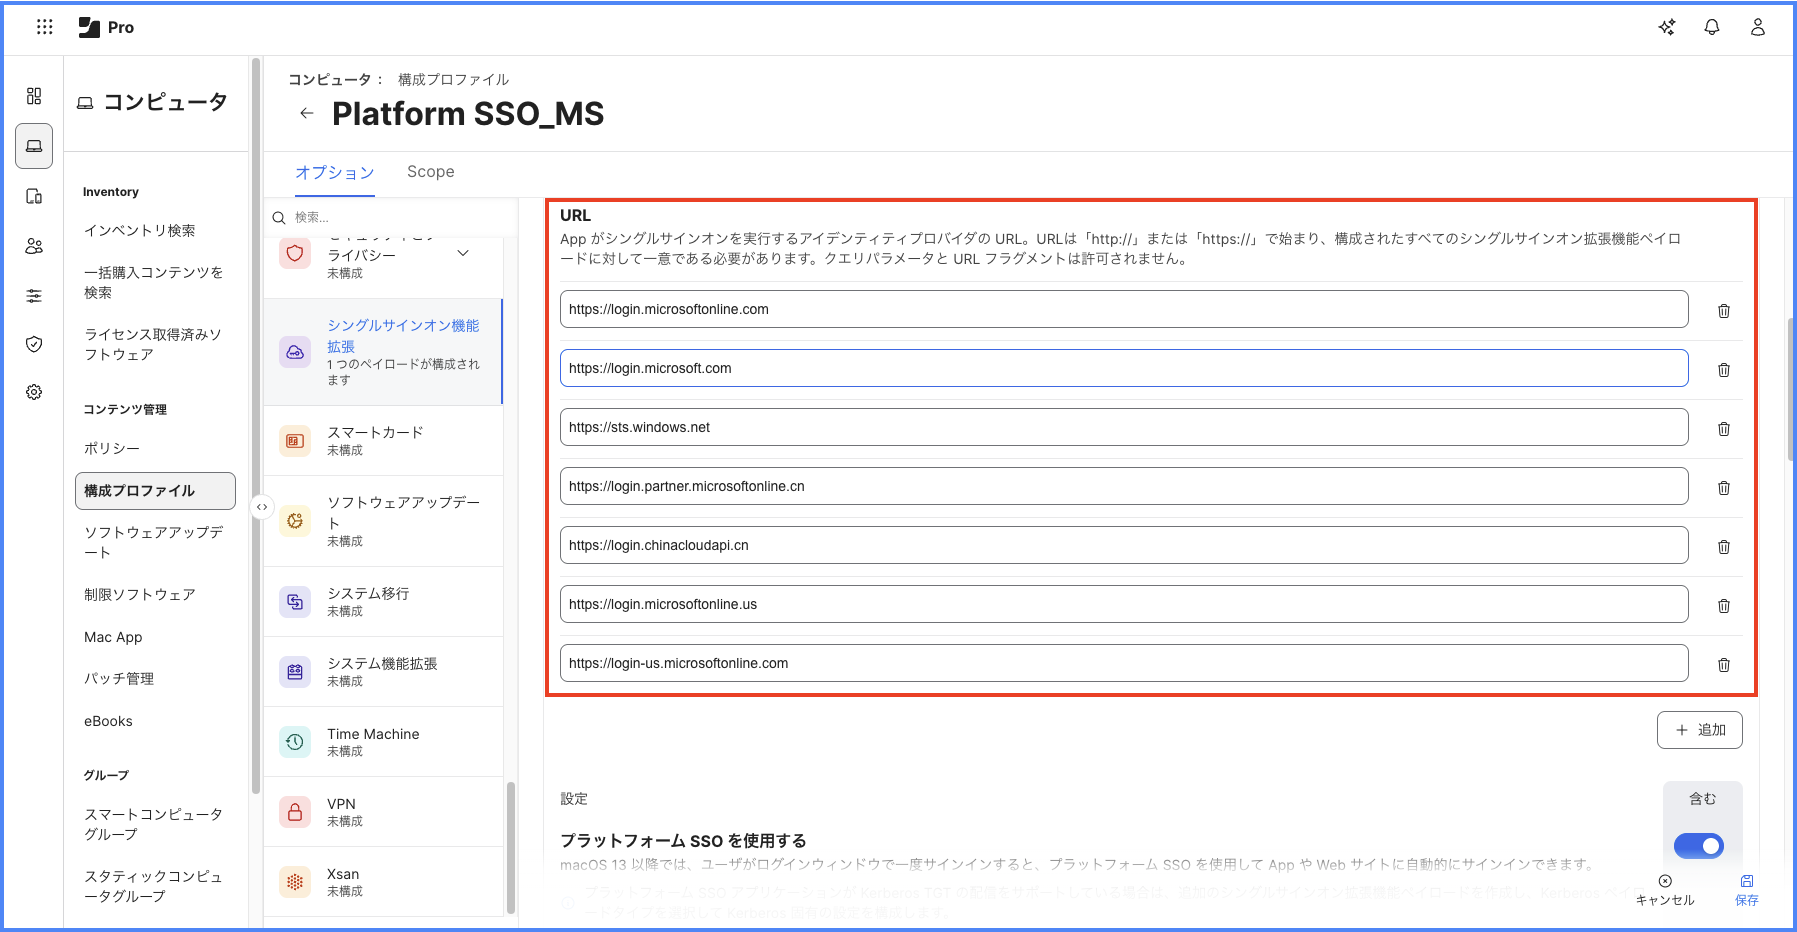Select the Users icon in the left rail

click(x=34, y=246)
